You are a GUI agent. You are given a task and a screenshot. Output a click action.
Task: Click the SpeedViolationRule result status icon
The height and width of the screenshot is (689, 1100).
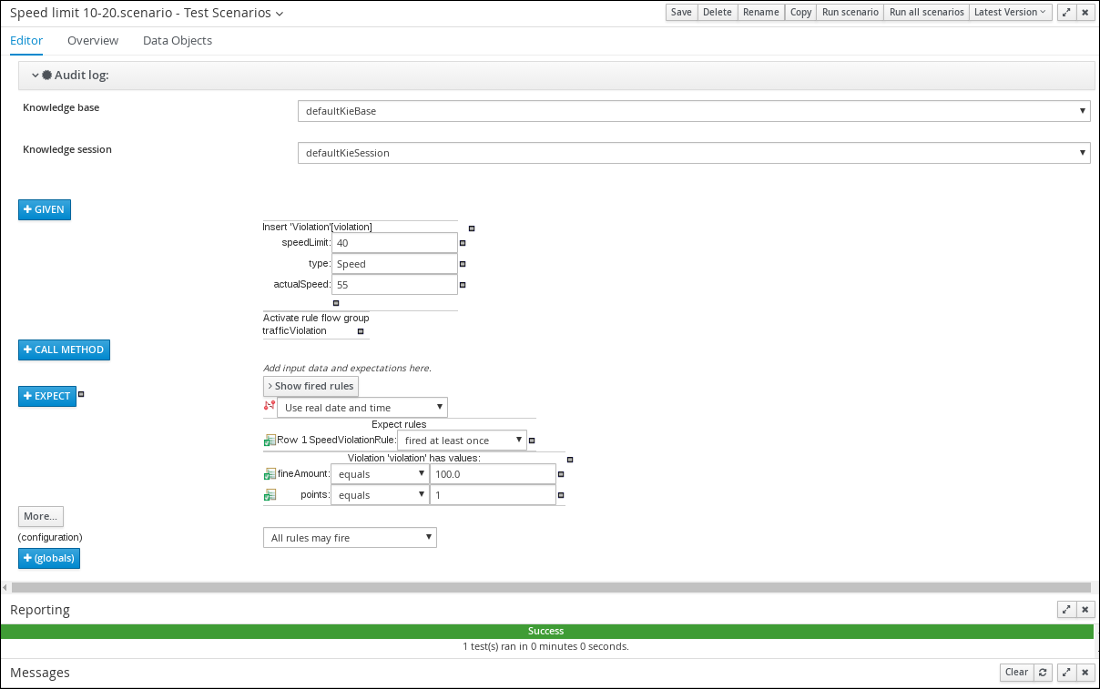click(x=269, y=440)
